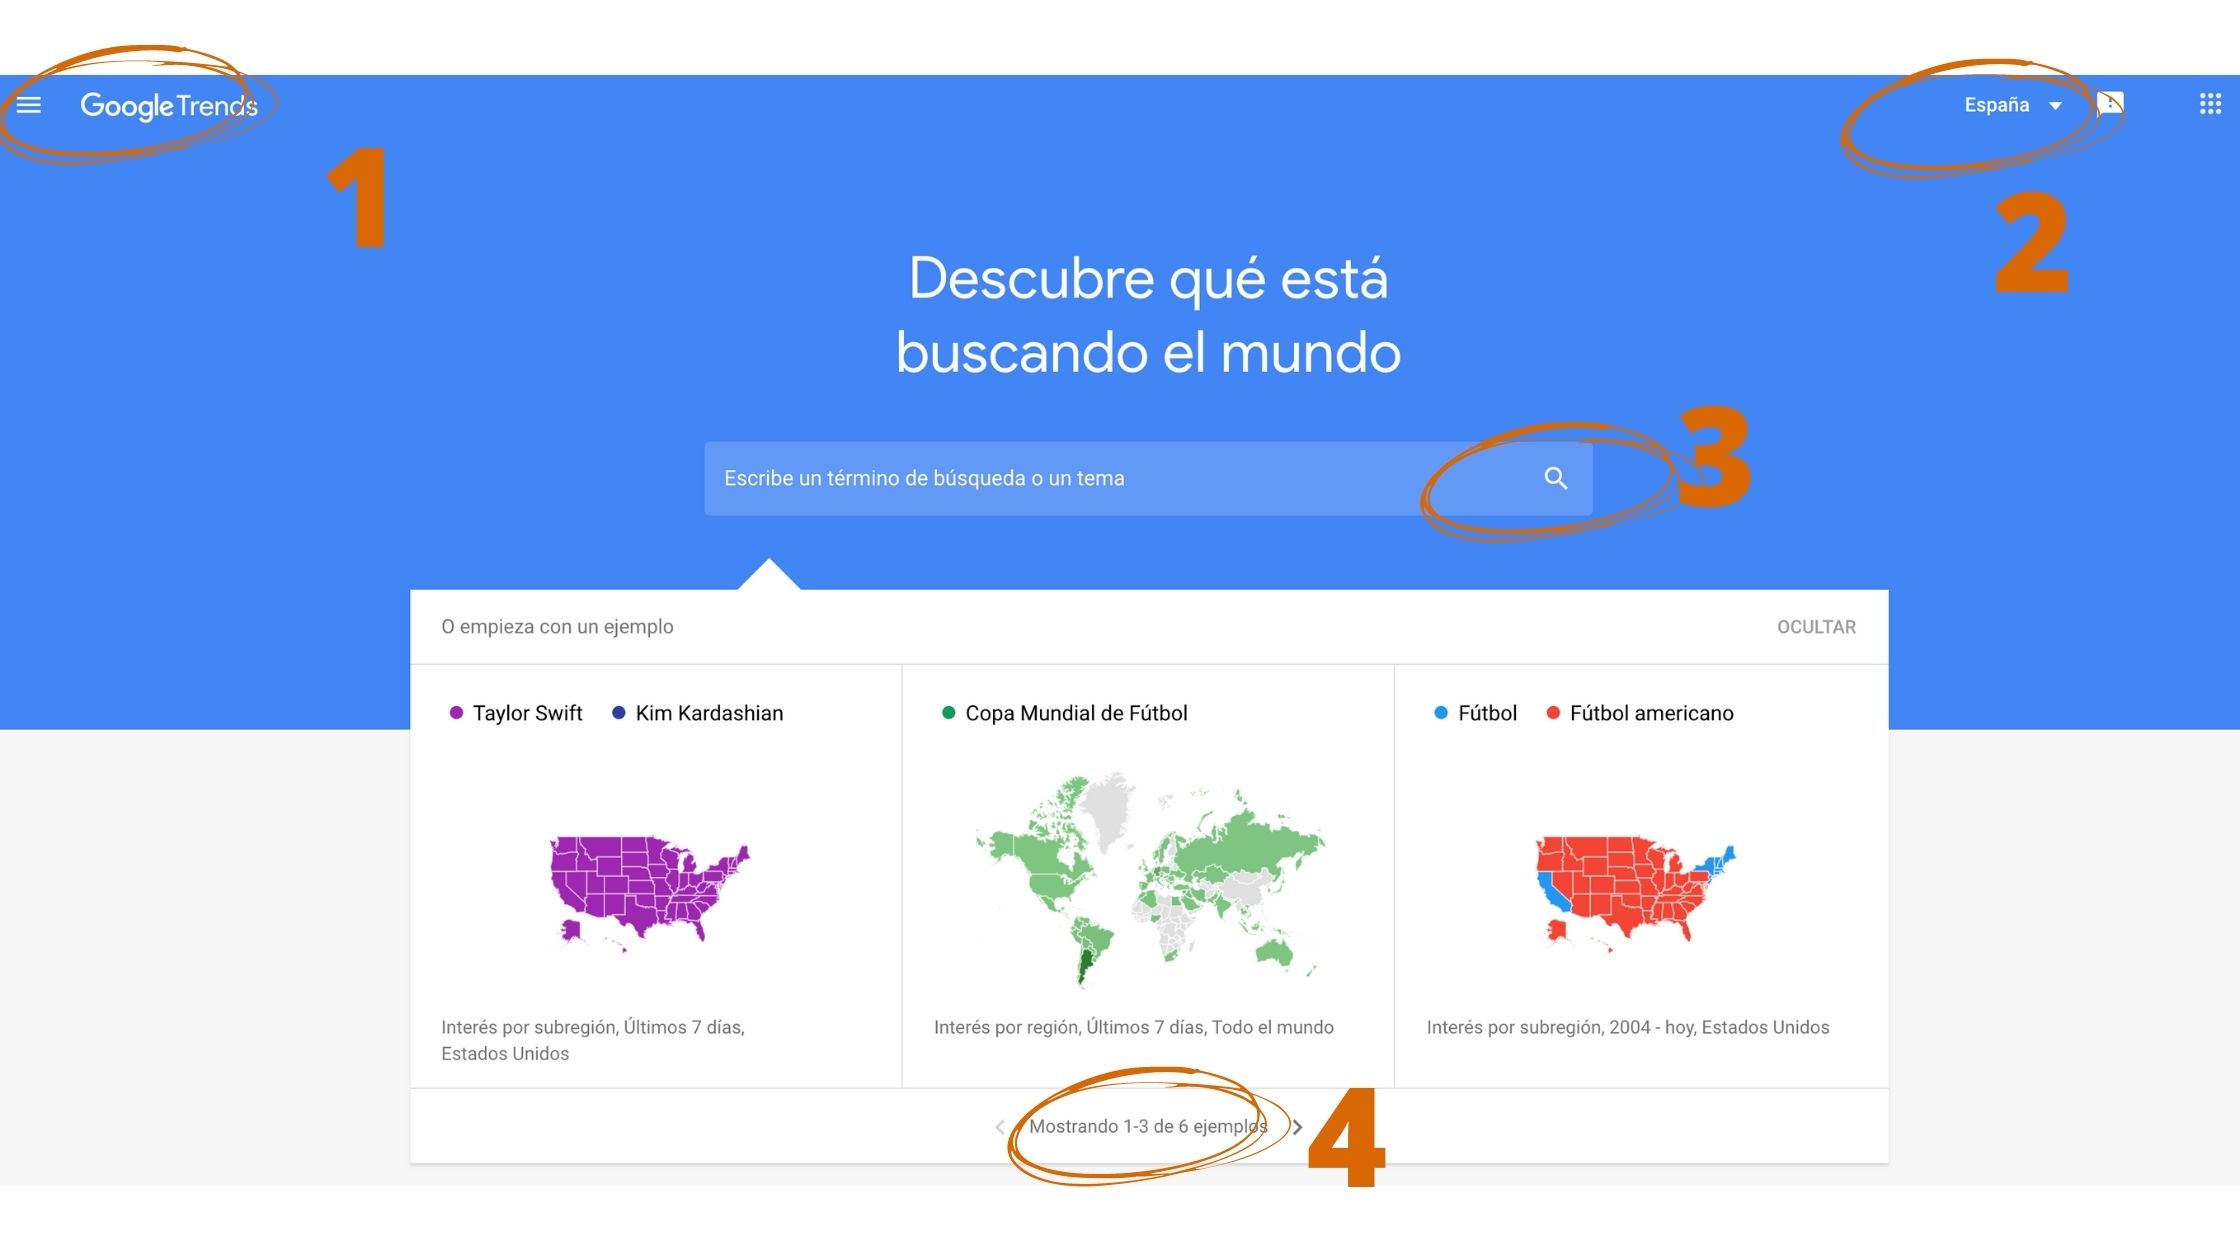
Task: Open the Fútbol americano example label
Action: coord(1651,713)
